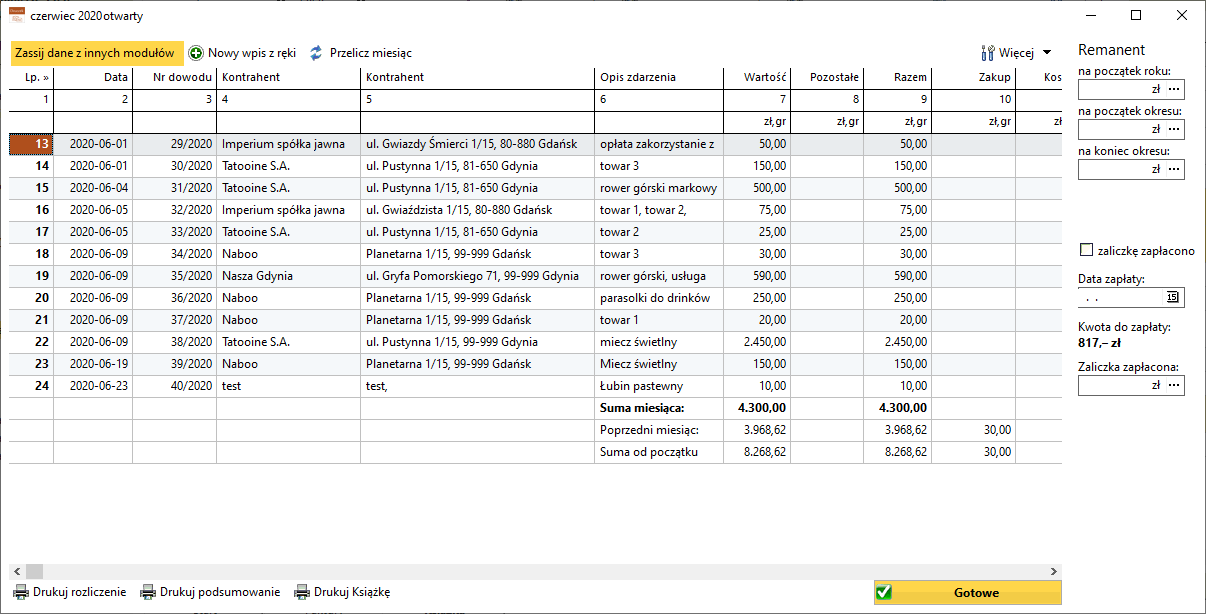Click the Razem column header
This screenshot has height=614, width=1206.
pyautogui.click(x=897, y=77)
